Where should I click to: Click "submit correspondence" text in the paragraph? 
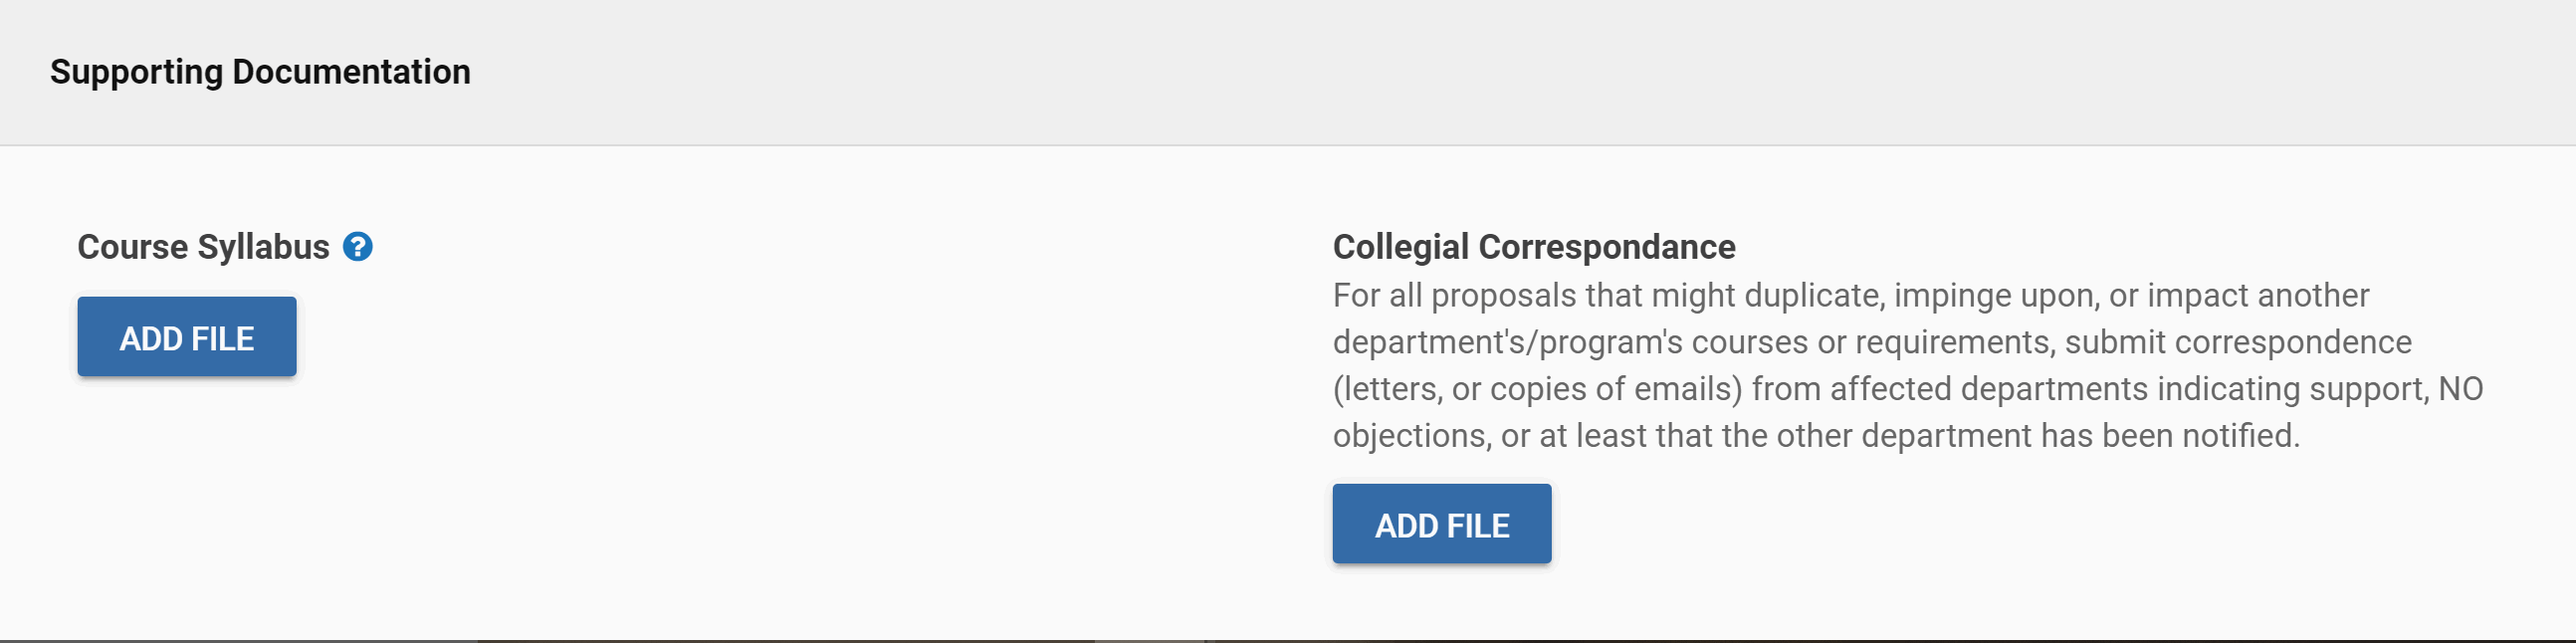(x=2238, y=342)
